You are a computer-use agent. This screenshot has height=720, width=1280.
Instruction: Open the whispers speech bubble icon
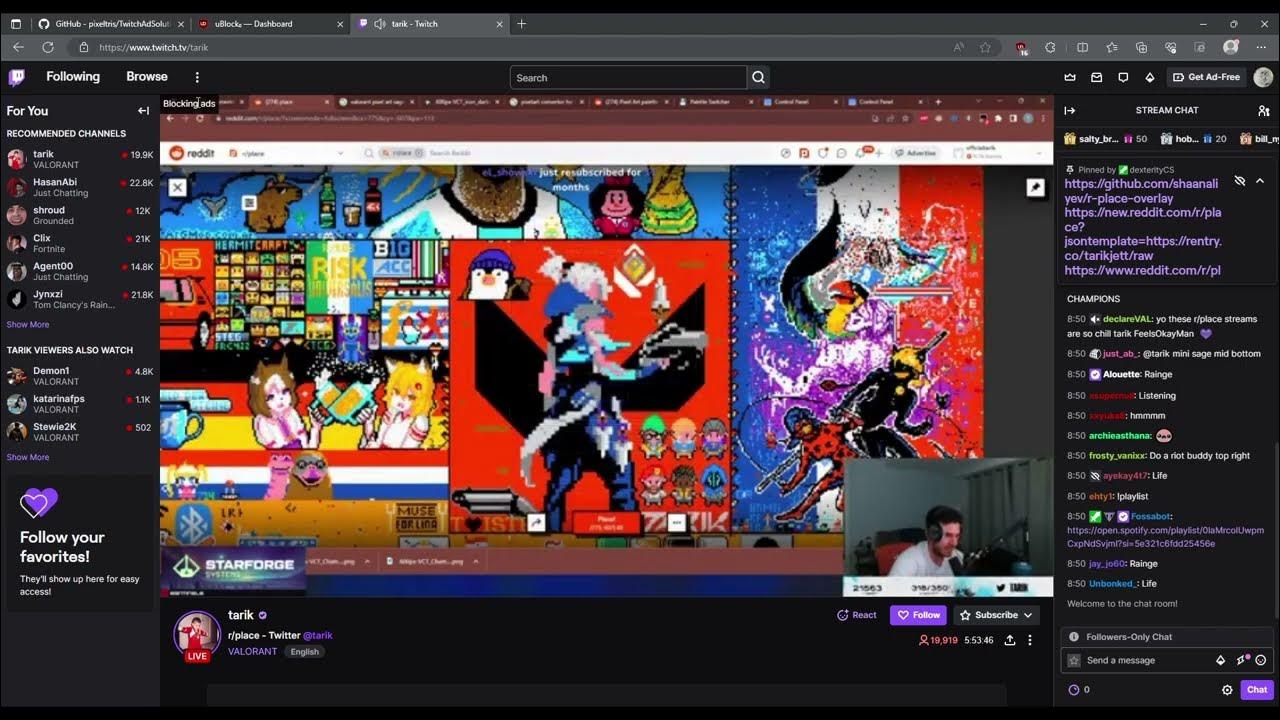click(x=1123, y=77)
